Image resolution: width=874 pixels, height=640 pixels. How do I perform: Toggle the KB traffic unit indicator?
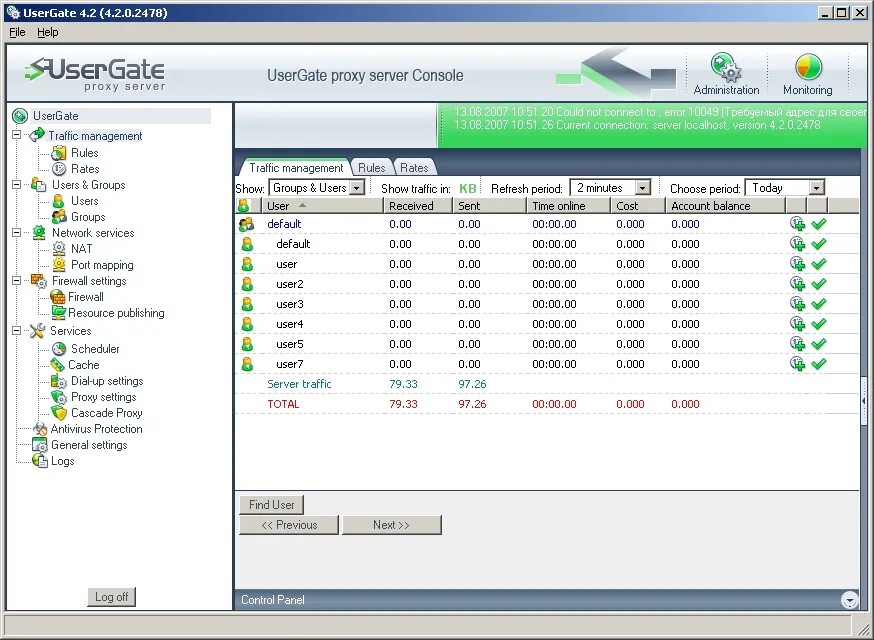tap(468, 188)
